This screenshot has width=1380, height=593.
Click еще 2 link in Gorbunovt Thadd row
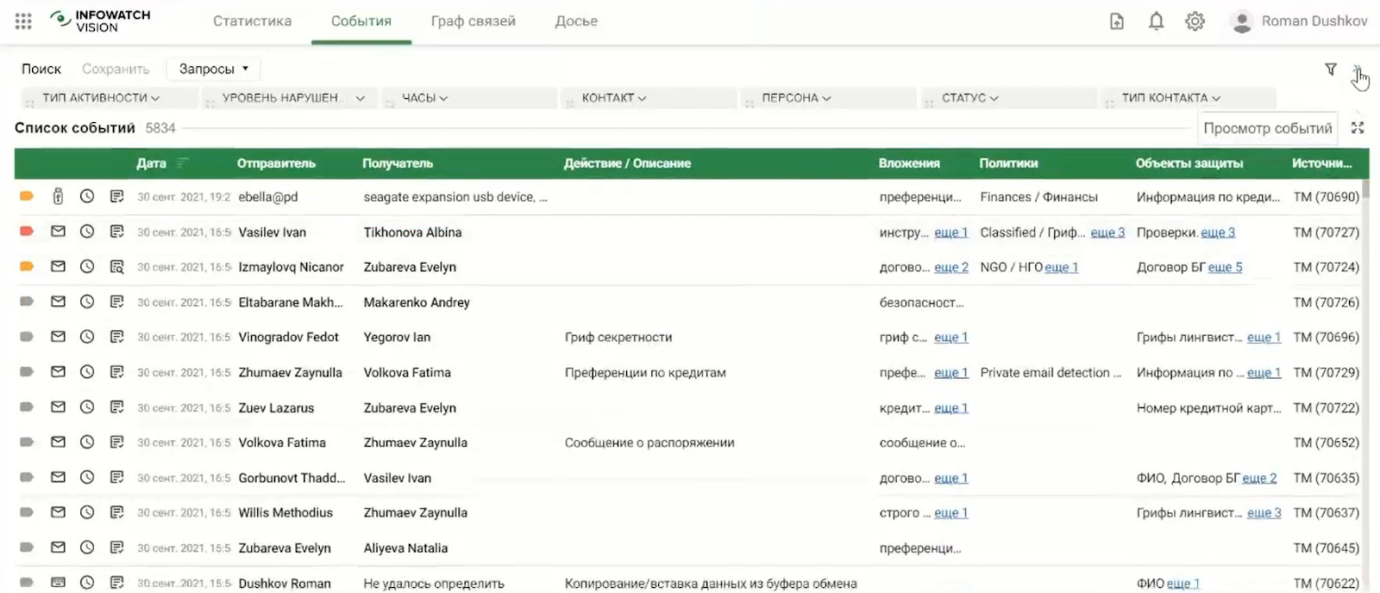[x=1259, y=478]
